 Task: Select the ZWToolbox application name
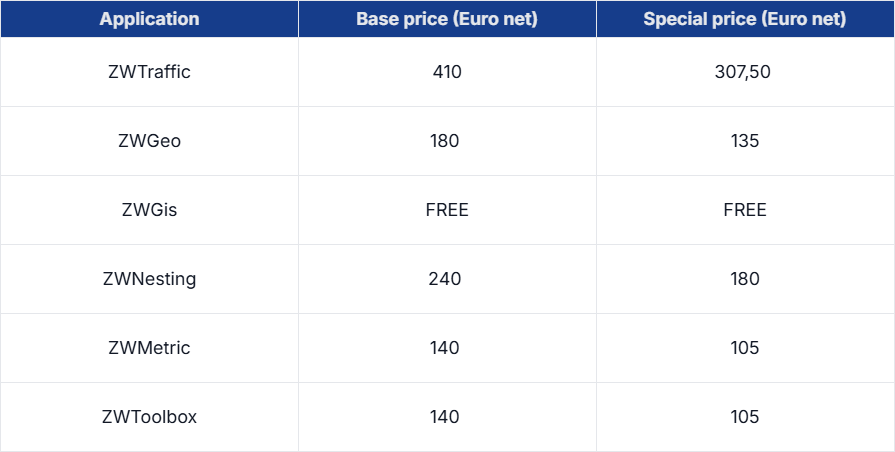click(x=150, y=417)
